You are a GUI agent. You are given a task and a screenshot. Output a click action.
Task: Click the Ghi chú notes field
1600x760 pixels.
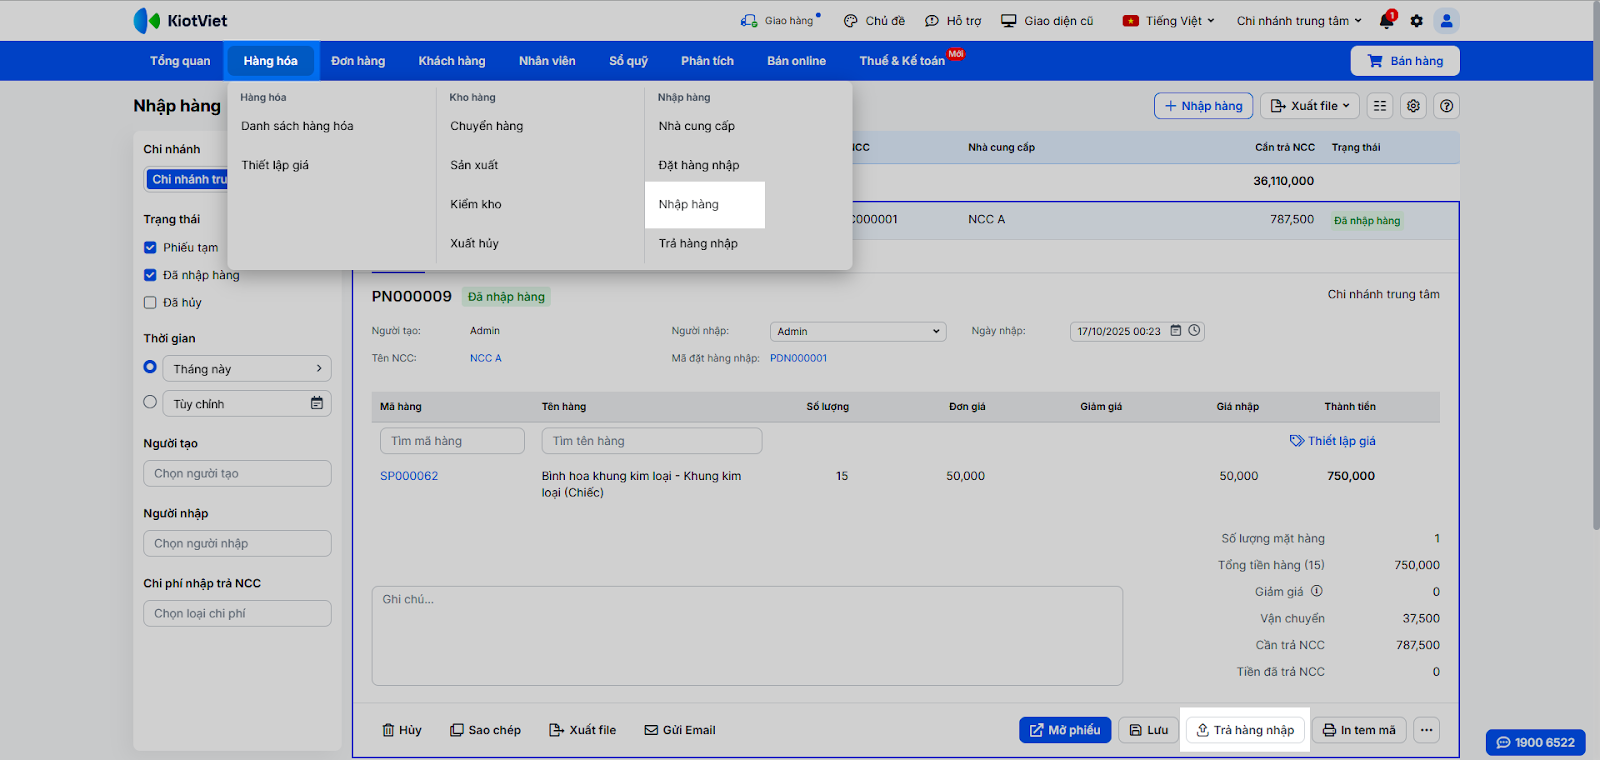[746, 635]
